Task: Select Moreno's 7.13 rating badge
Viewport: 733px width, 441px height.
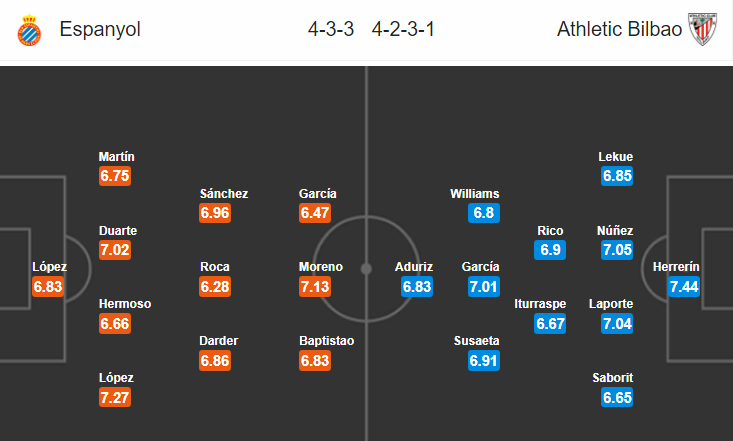Action: 315,287
